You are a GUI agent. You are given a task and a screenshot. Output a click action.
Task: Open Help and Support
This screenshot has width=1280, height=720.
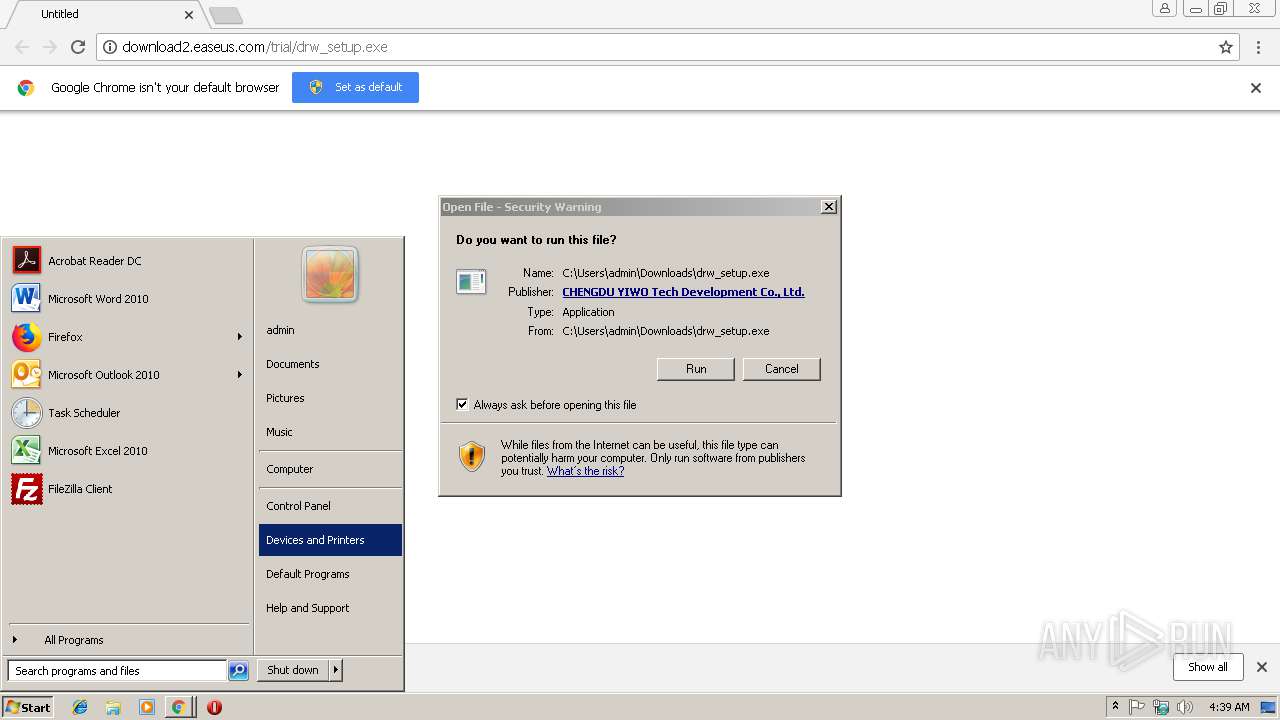(330, 608)
